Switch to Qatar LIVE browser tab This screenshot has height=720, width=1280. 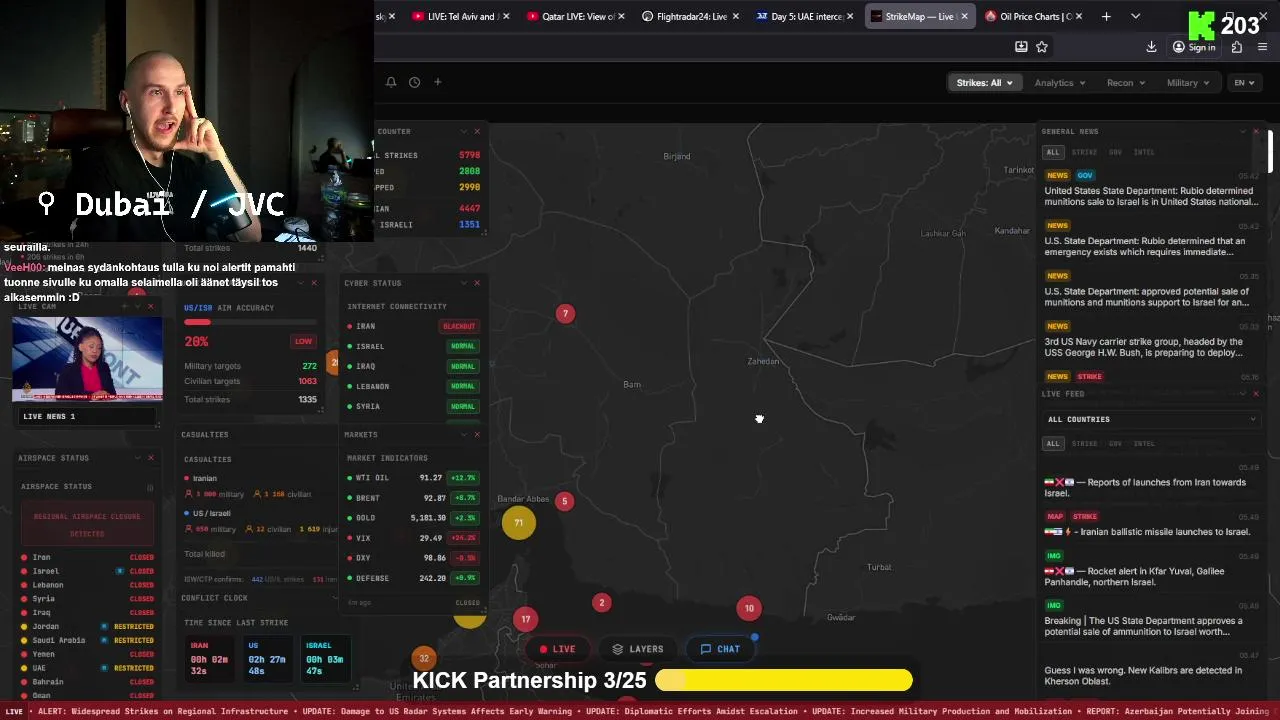(578, 16)
